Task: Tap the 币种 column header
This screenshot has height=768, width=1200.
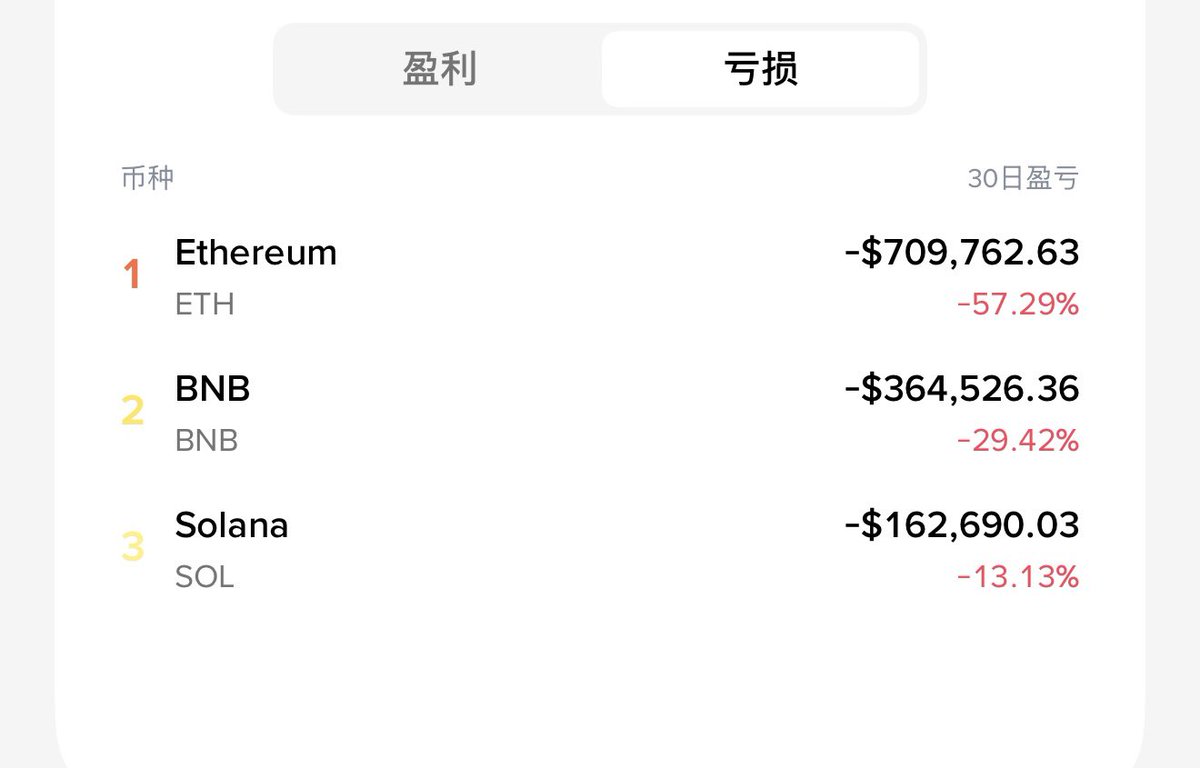Action: pyautogui.click(x=148, y=178)
